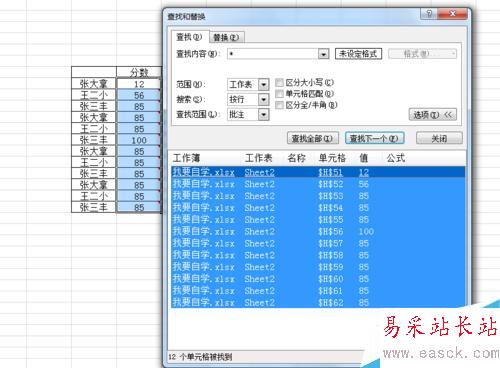
Task: Select result row for cell $H$55
Action: click(318, 219)
